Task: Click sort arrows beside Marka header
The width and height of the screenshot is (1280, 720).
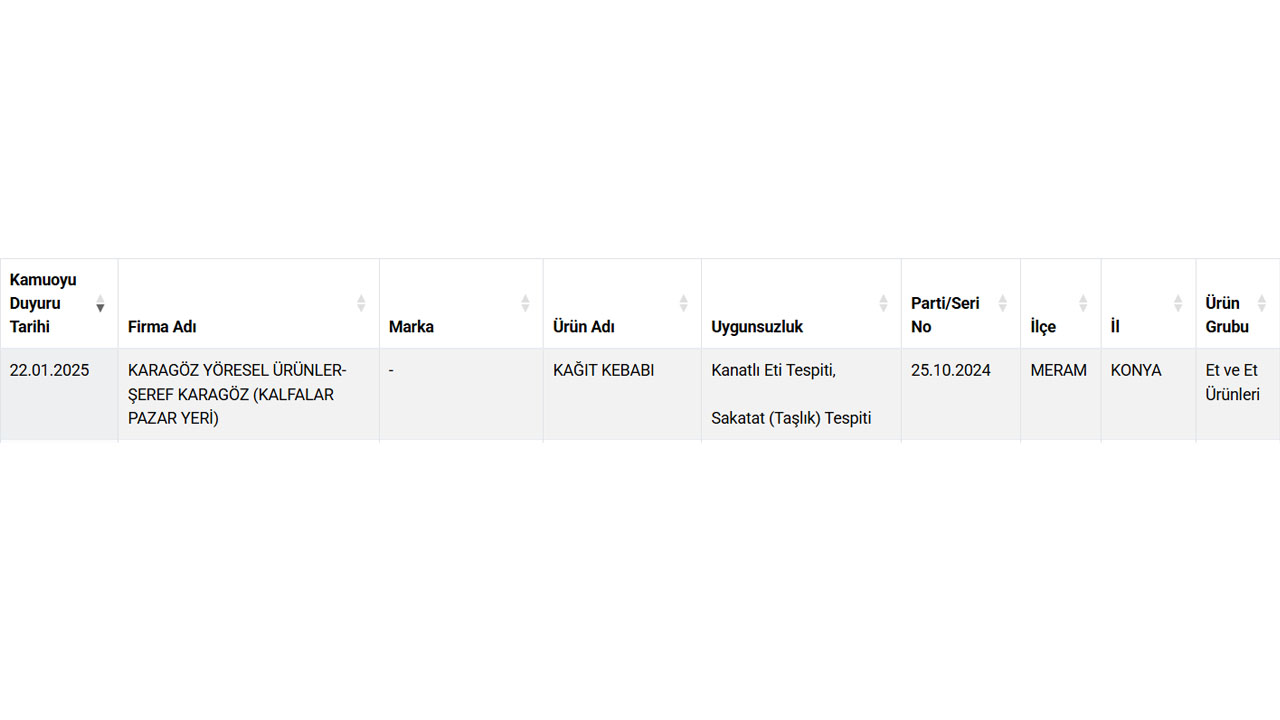Action: (x=525, y=303)
